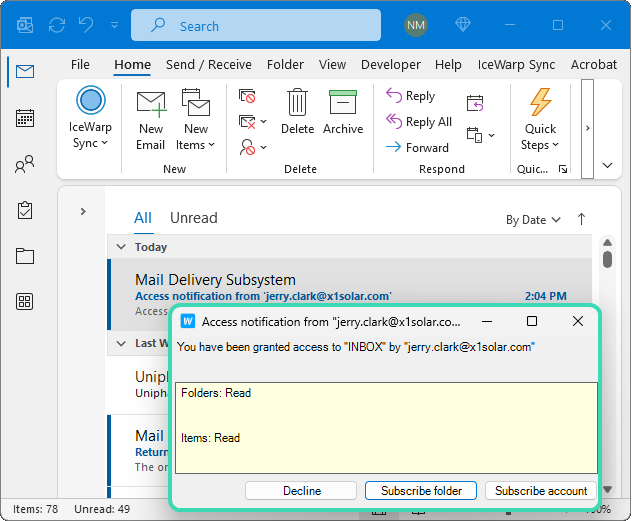Open the Send / Receive tab
The width and height of the screenshot is (632, 521).
209,64
